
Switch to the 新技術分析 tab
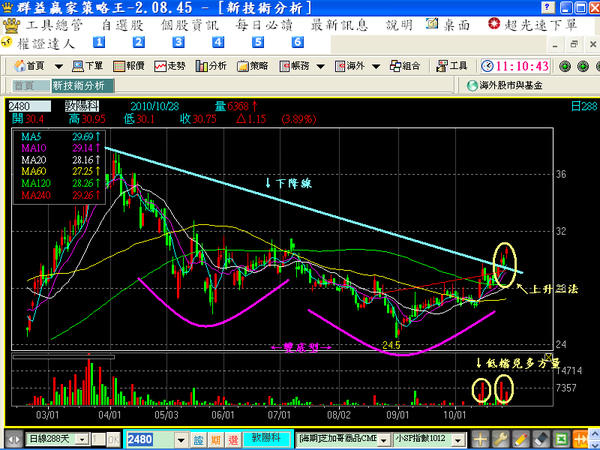point(83,86)
